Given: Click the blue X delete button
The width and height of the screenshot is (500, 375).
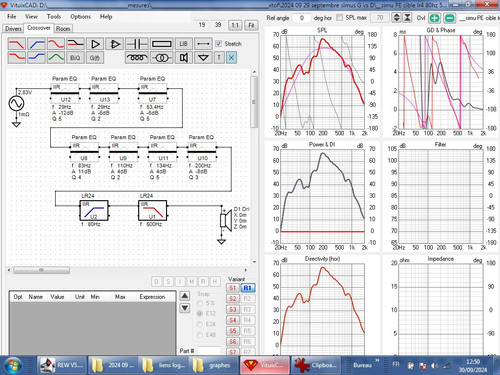Looking at the screenshot, I should click(x=231, y=58).
